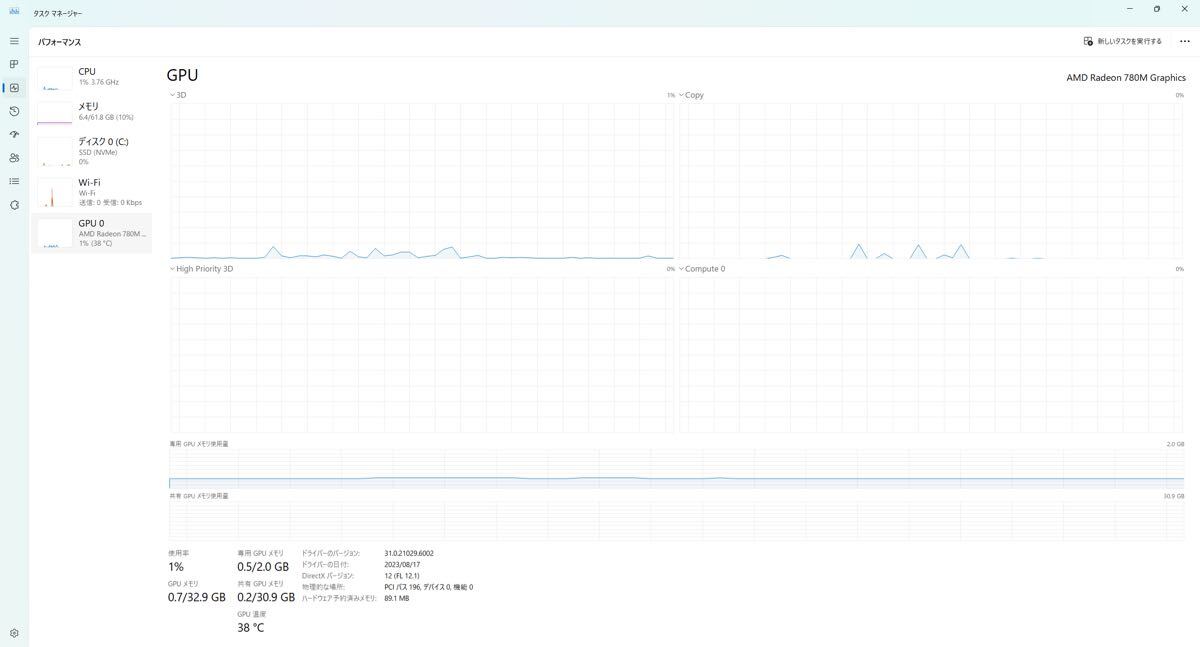
Task: Click the 0.5/2.0 GB dedicated memory value
Action: (x=263, y=567)
